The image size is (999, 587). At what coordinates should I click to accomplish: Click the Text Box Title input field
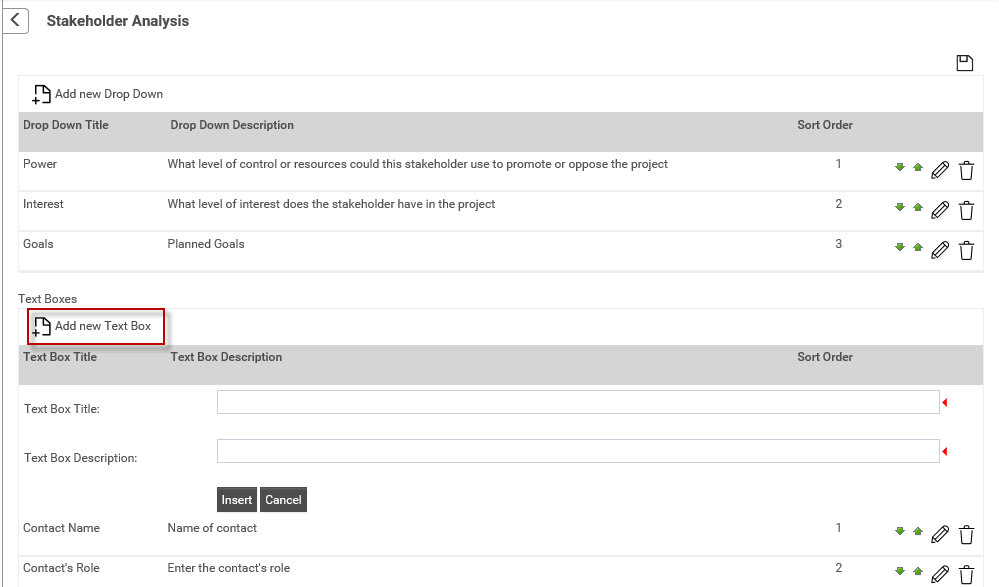click(578, 402)
